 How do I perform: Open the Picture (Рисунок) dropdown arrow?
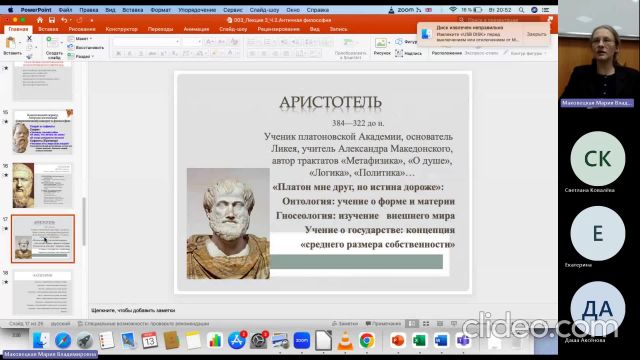click(389, 42)
